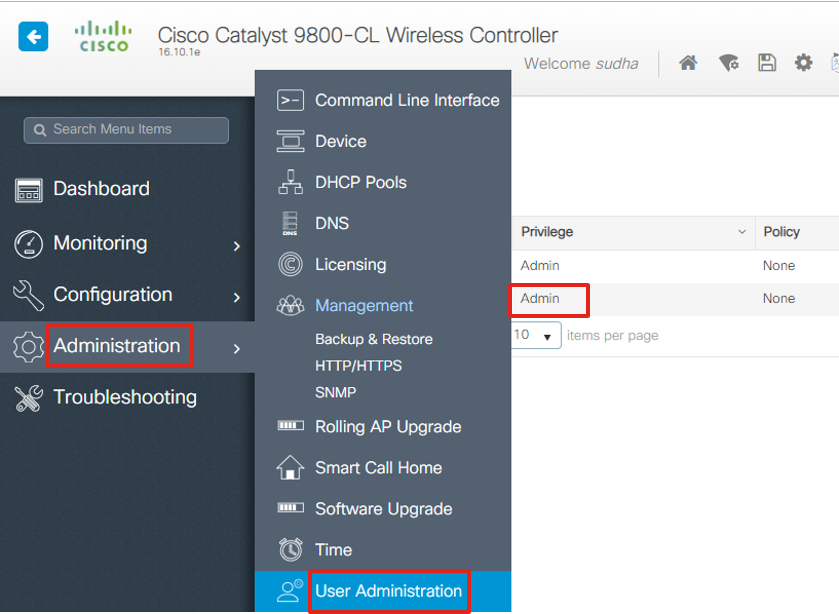
Task: Click the Dashboard icon
Action: [28, 190]
